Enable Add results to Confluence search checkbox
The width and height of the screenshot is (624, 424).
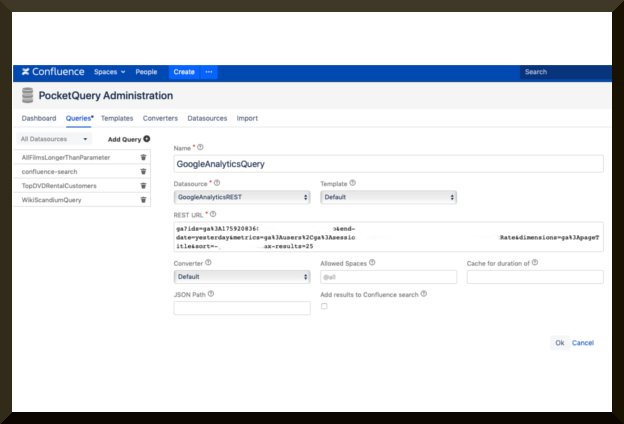coord(324,306)
